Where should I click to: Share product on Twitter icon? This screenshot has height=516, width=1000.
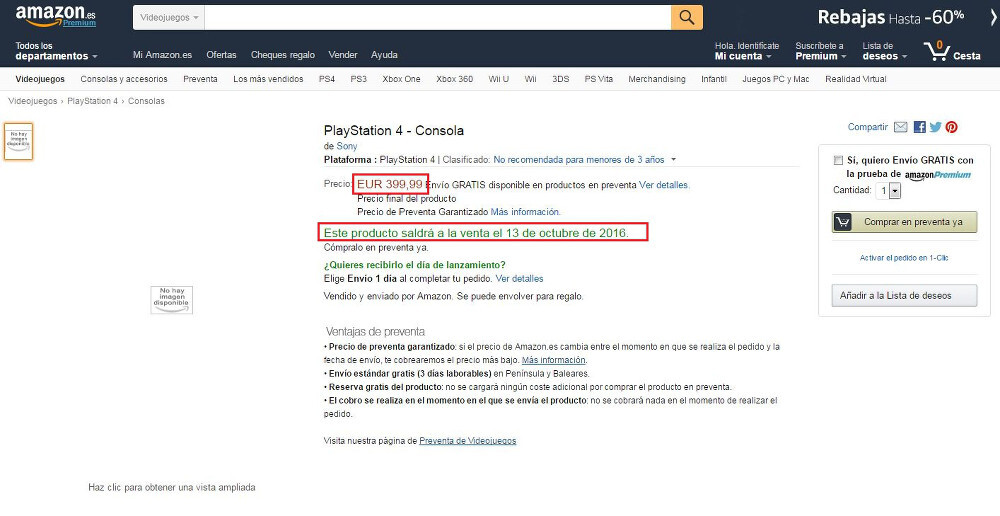[x=935, y=127]
